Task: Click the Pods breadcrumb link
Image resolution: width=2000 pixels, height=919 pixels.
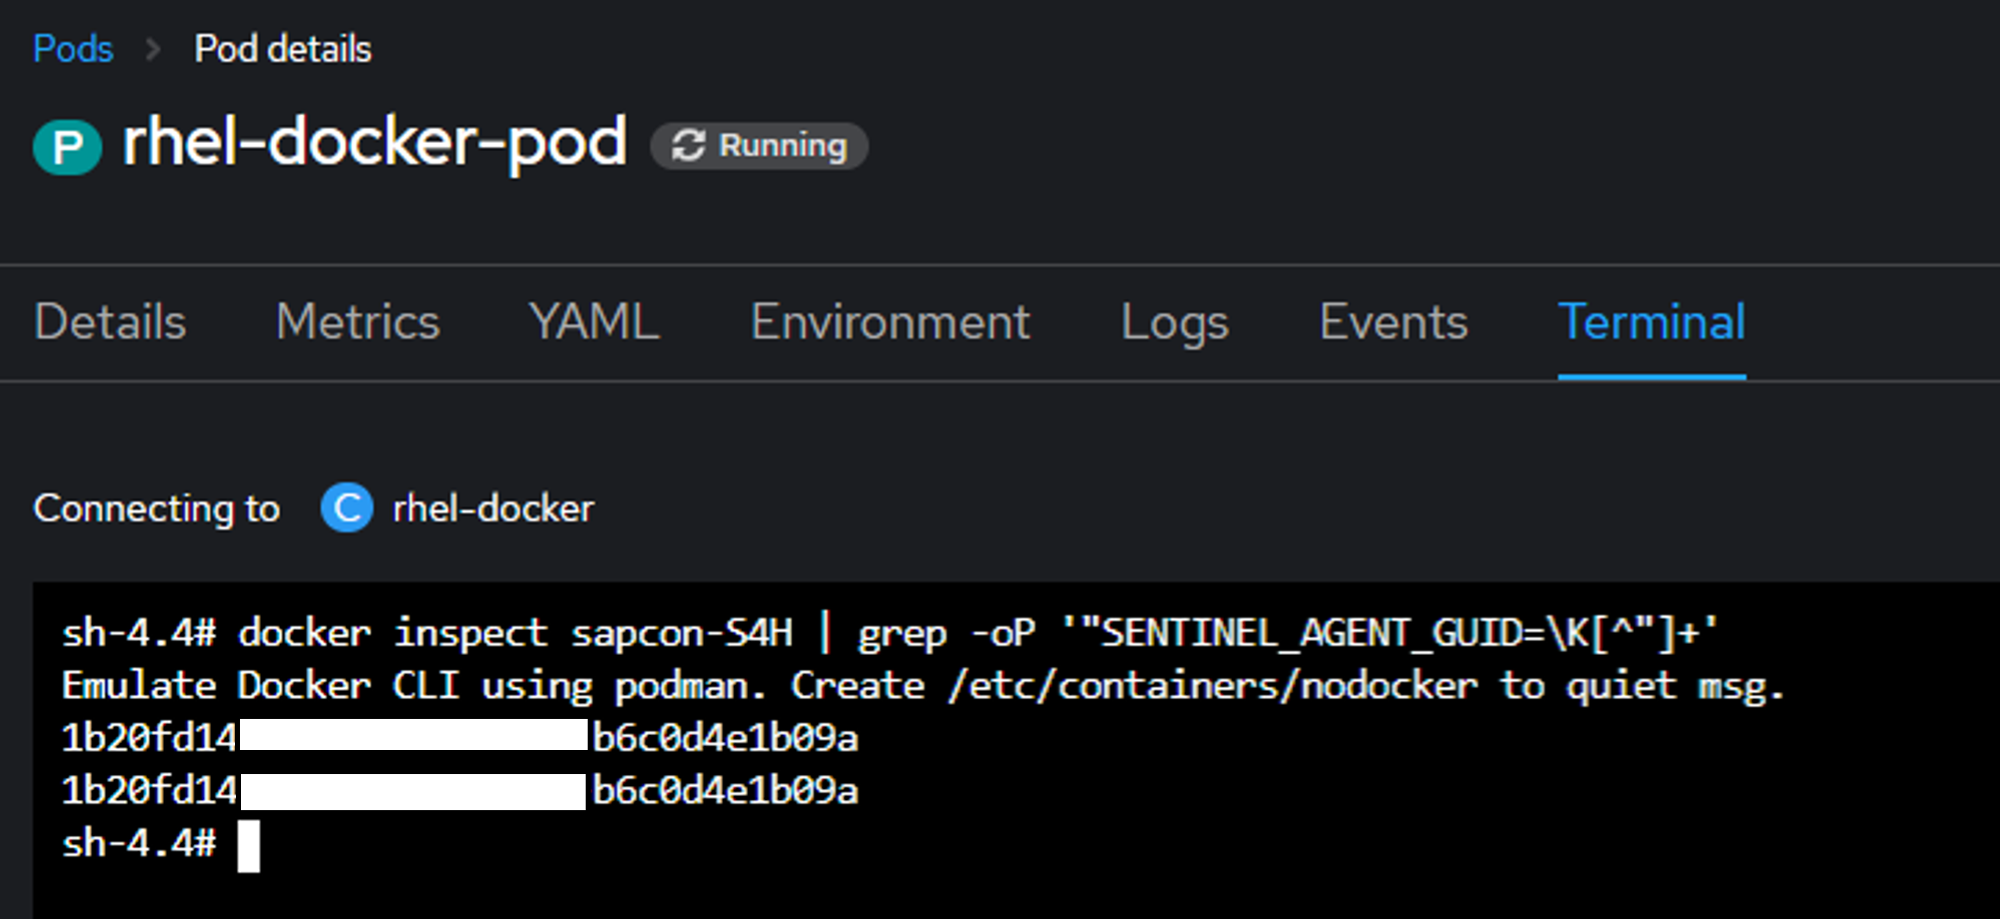Action: (x=73, y=48)
